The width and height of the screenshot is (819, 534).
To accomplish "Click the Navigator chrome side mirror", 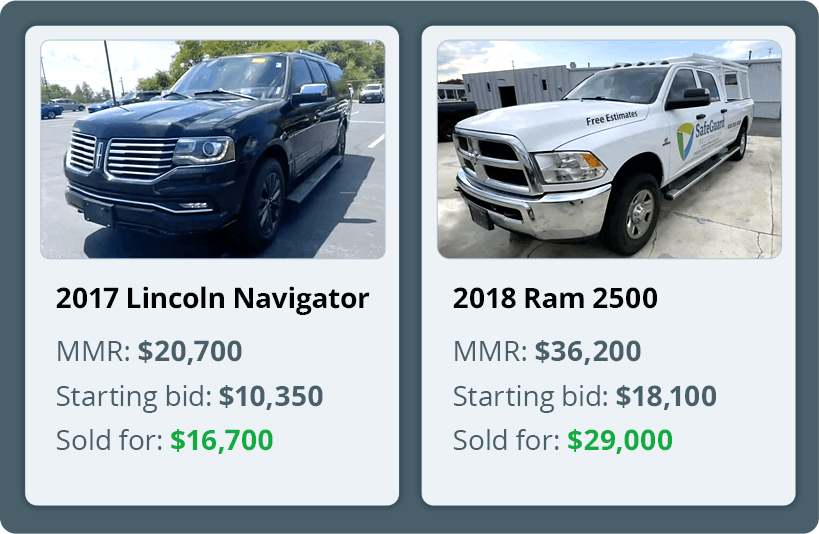I will pos(311,94).
